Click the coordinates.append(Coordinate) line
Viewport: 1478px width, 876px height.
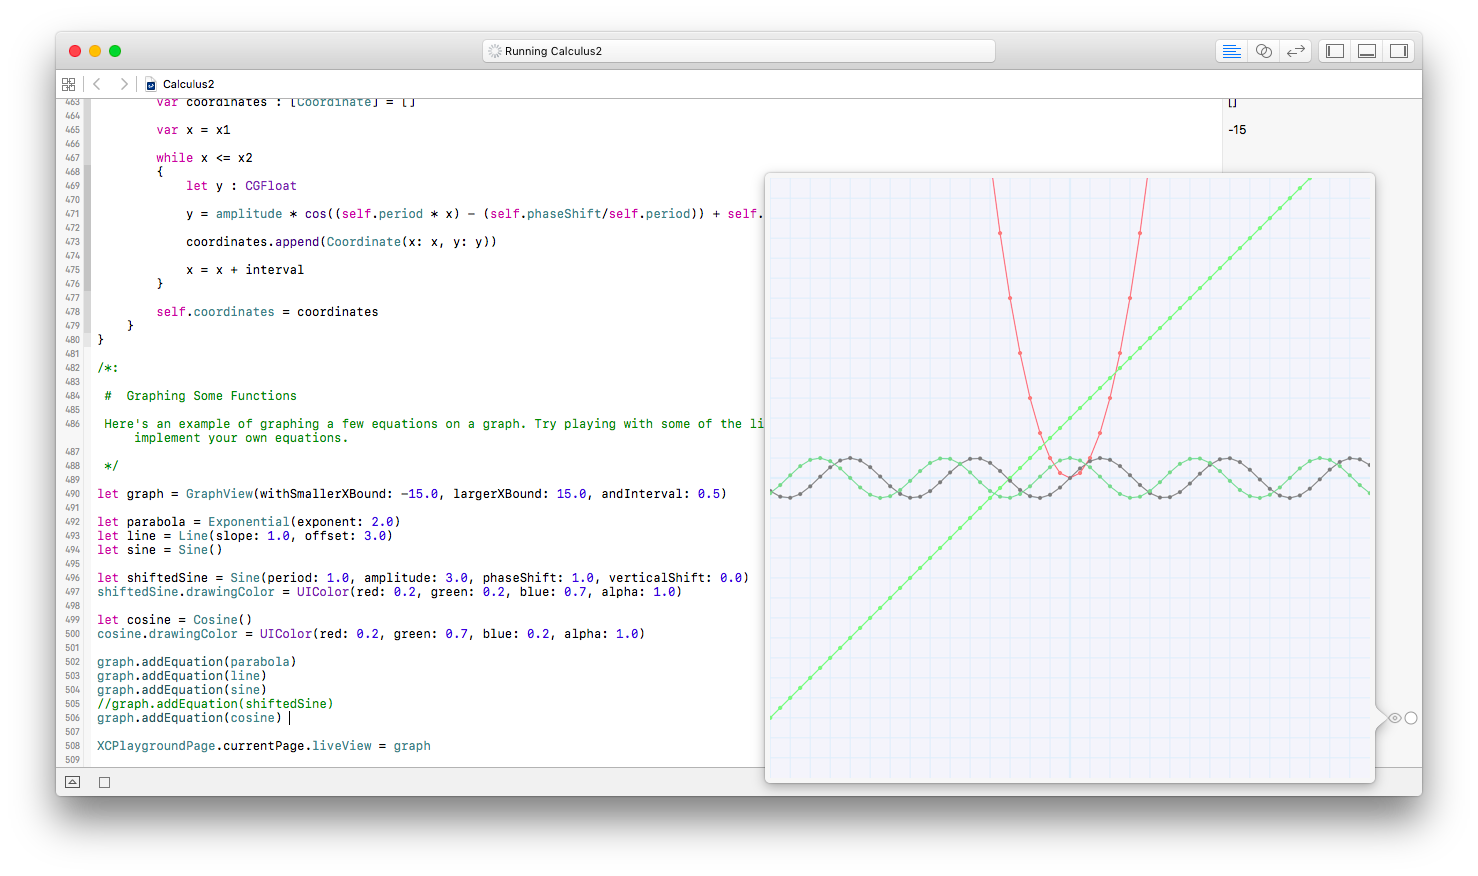pyautogui.click(x=341, y=242)
